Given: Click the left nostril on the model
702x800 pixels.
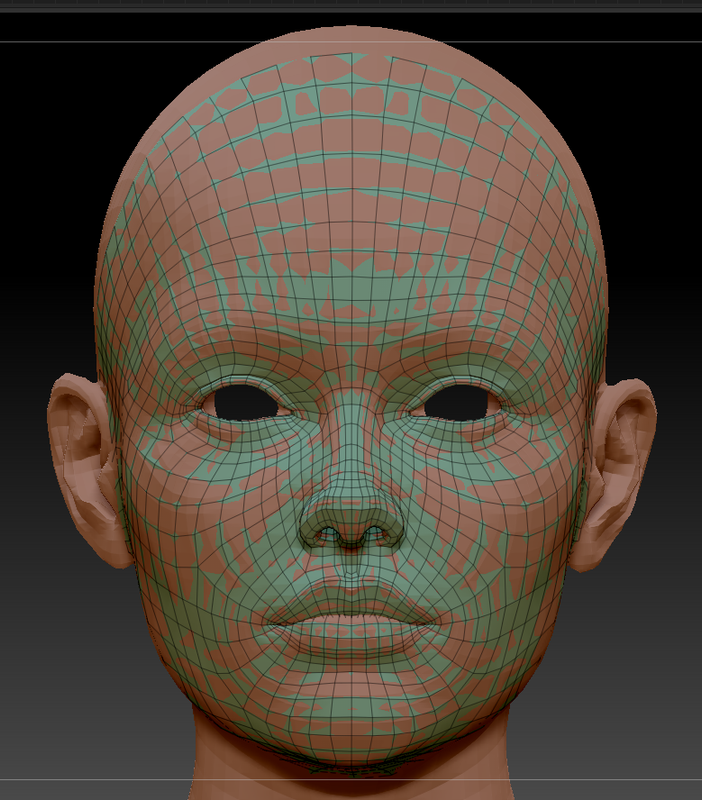Looking at the screenshot, I should 328,535.
